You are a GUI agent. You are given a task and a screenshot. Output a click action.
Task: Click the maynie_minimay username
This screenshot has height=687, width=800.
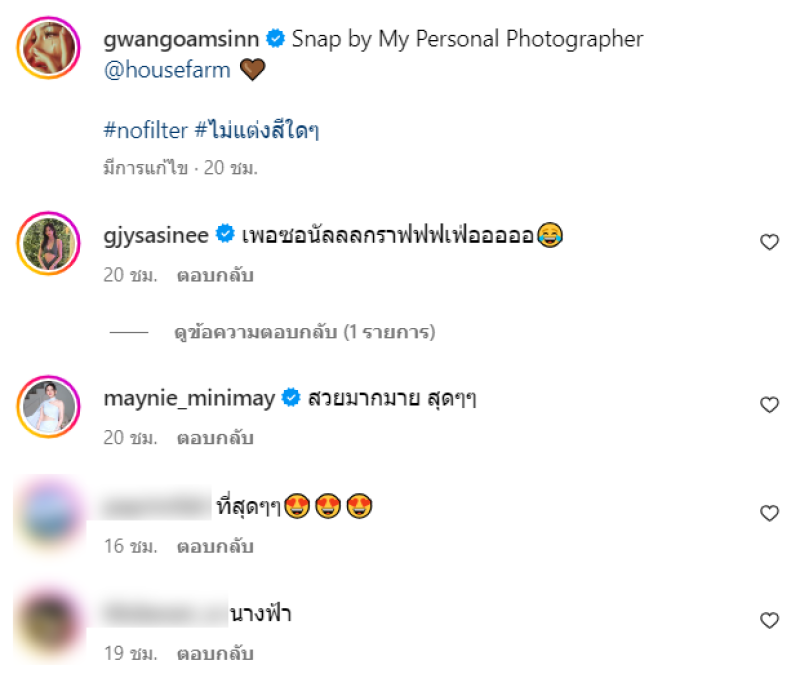click(189, 398)
